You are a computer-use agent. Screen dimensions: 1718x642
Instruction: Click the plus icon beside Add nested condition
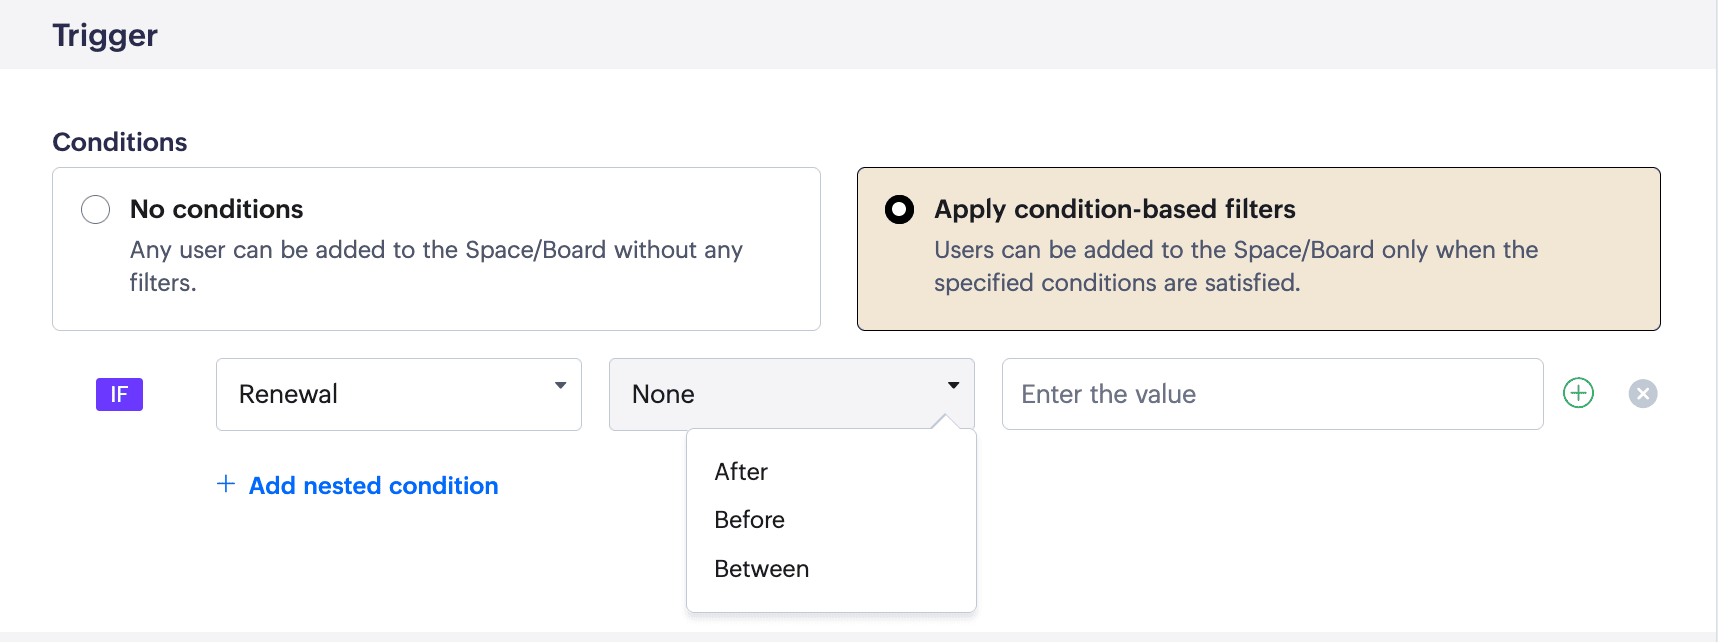226,484
